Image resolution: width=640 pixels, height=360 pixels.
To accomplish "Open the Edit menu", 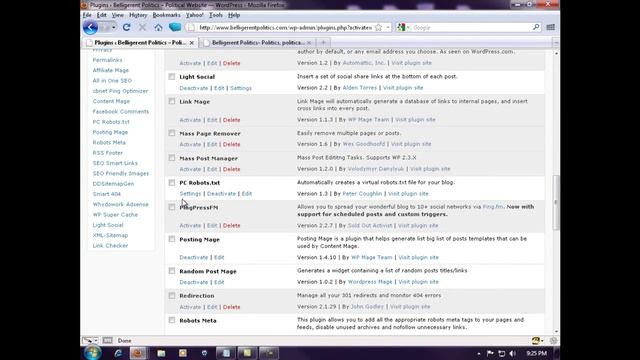I will tap(101, 15).
